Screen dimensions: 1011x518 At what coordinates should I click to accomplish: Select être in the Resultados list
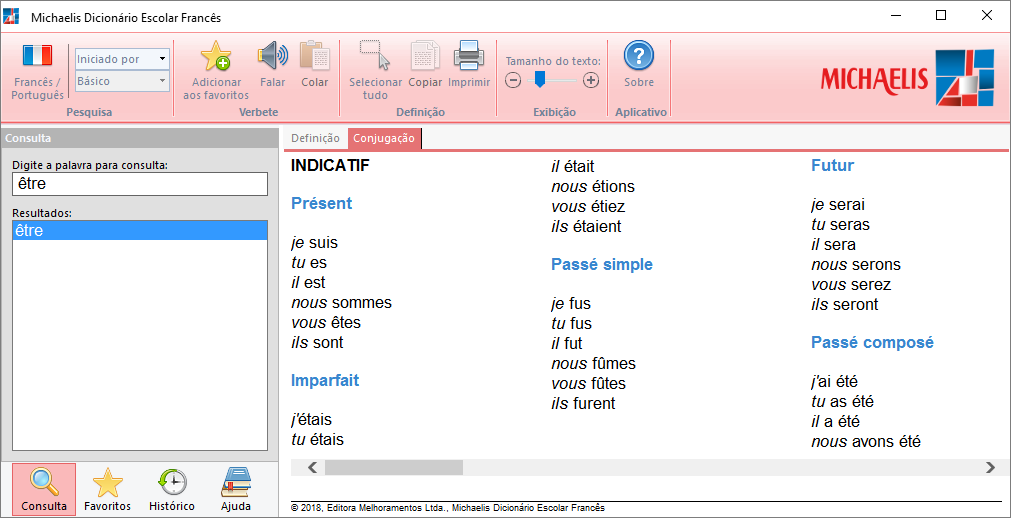(140, 230)
